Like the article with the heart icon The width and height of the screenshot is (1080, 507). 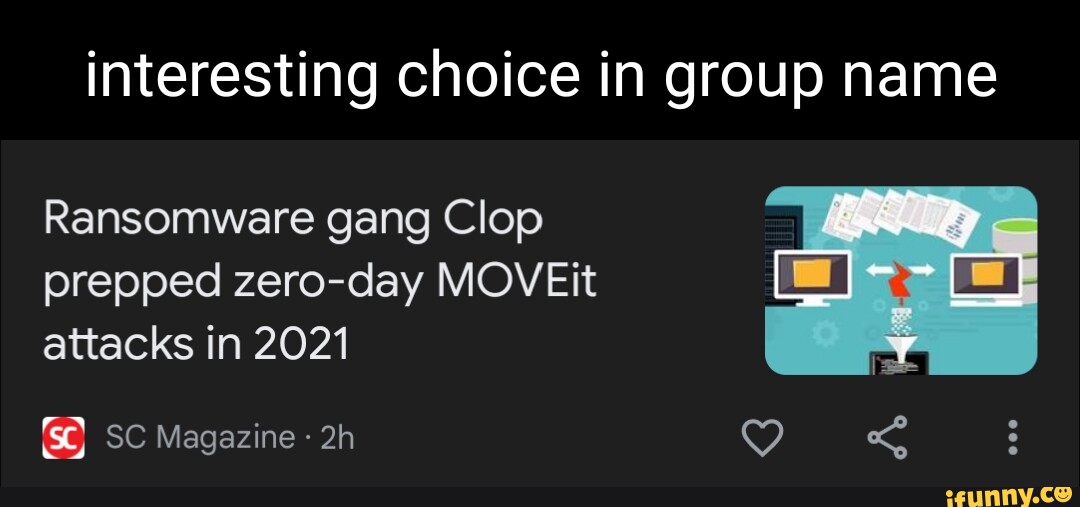click(x=762, y=437)
